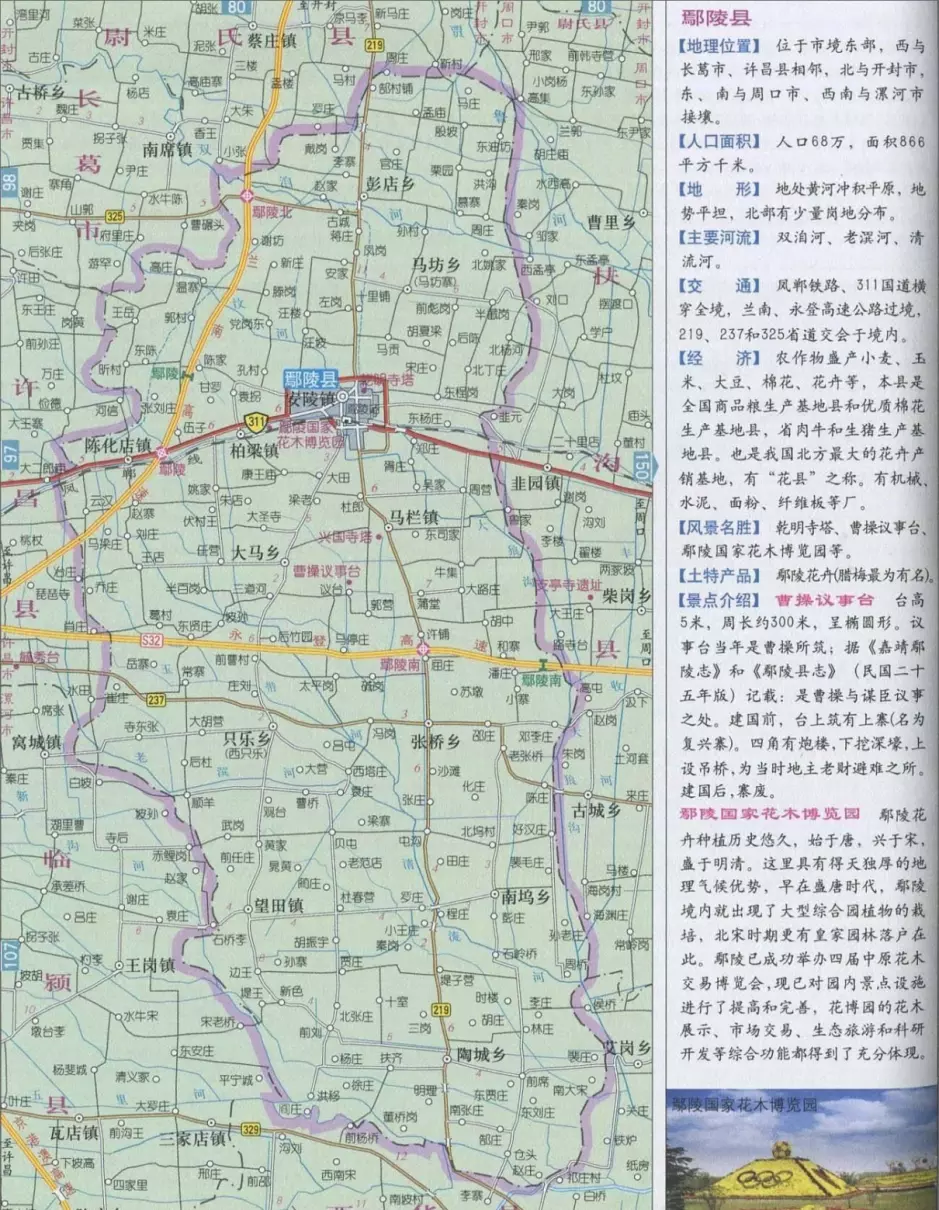Click the 鄢陵县 title in side panel
This screenshot has width=939, height=1210.
715,18
